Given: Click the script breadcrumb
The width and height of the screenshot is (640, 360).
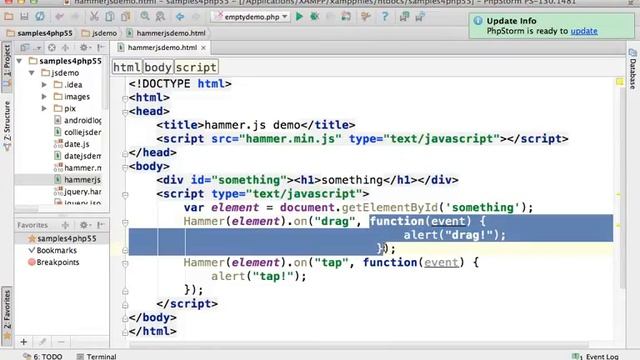Looking at the screenshot, I should [x=196, y=67].
